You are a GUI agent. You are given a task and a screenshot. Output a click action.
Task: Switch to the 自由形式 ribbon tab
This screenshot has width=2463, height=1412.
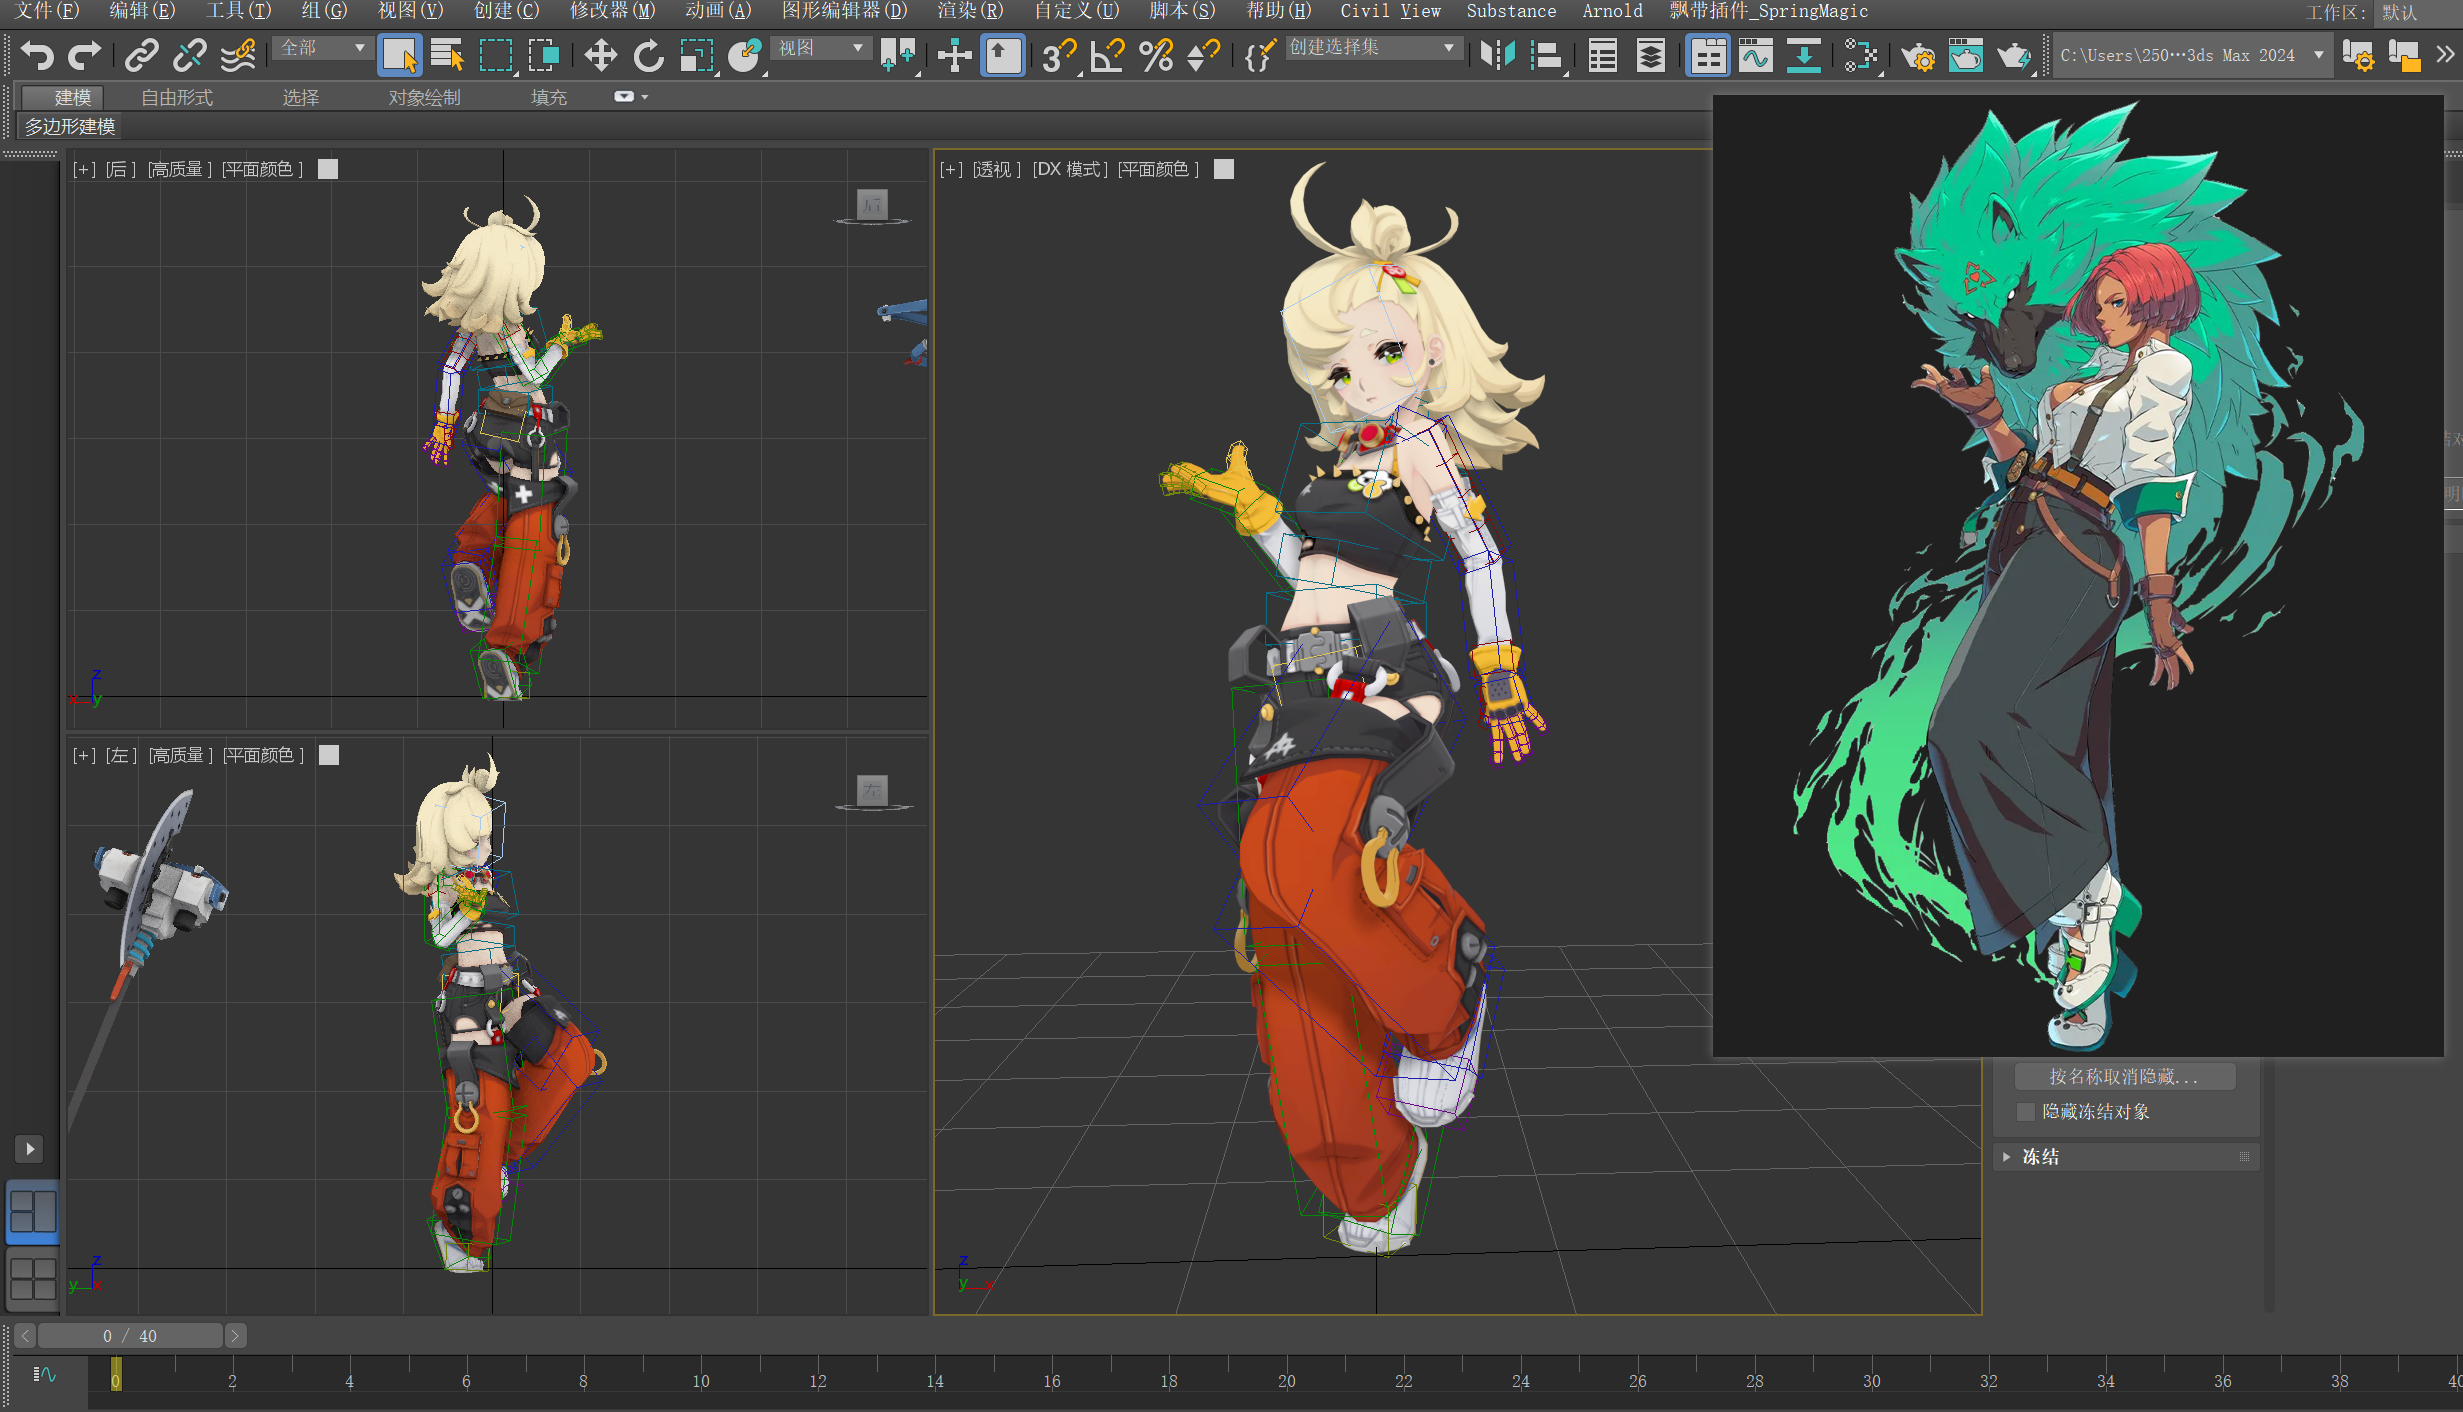177,97
